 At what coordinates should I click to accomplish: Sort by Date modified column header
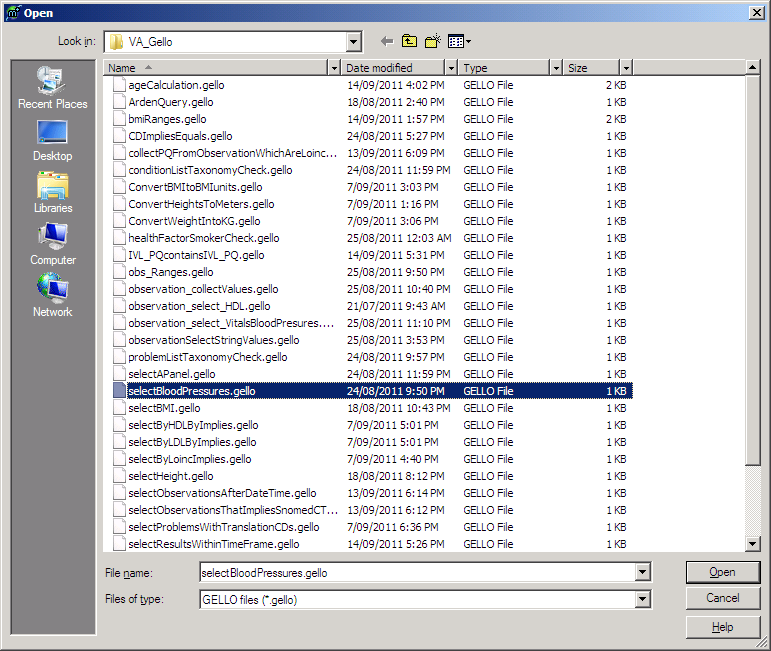coord(393,68)
